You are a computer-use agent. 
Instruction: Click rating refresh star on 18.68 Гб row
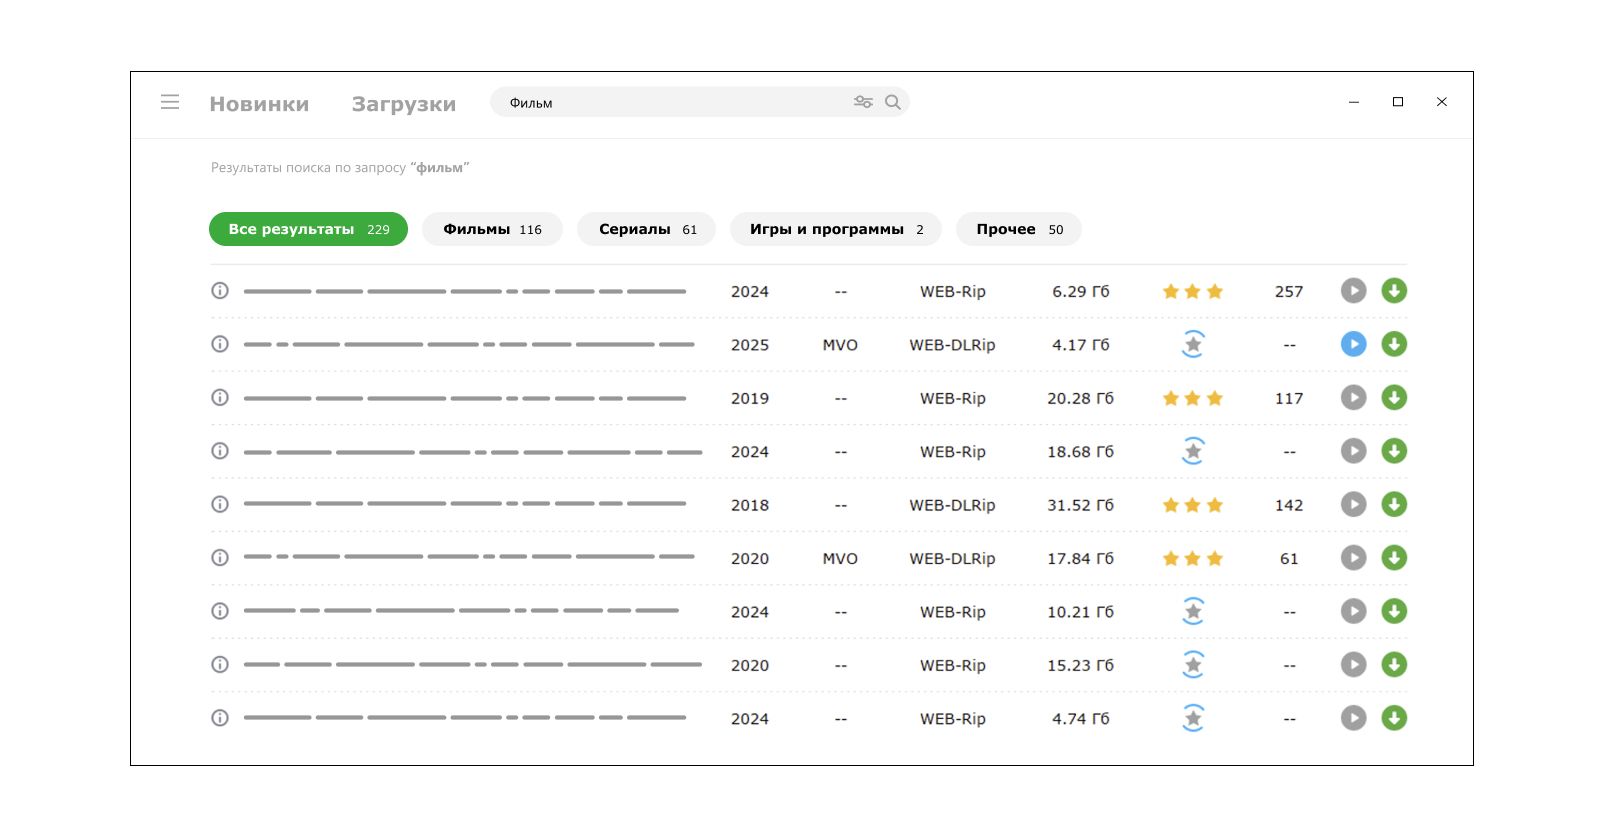pyautogui.click(x=1193, y=451)
